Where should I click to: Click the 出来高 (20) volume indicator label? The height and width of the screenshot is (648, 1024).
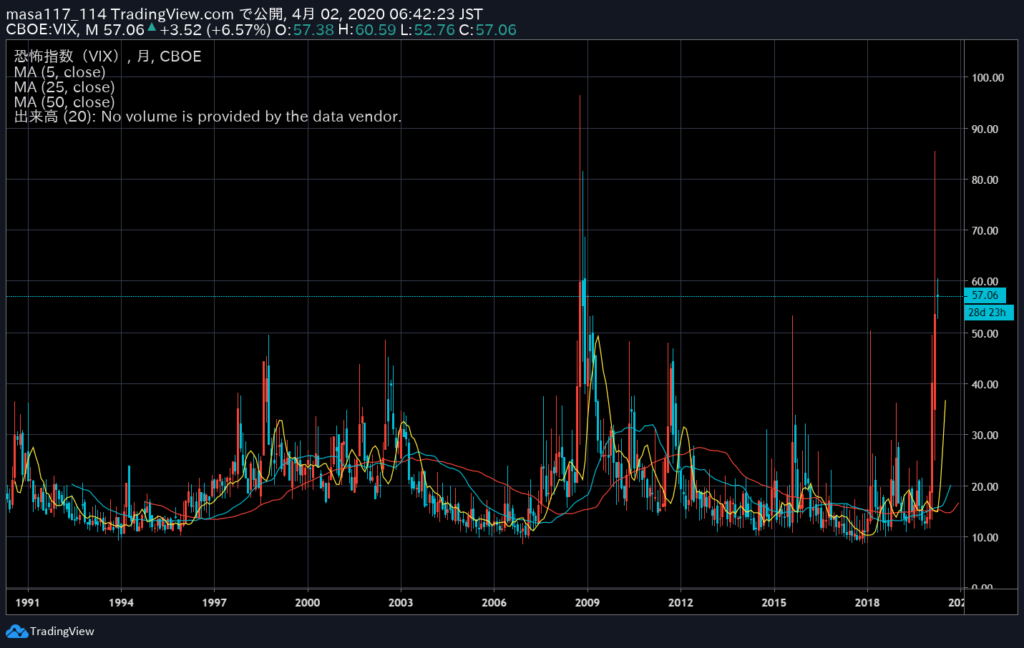coord(208,117)
